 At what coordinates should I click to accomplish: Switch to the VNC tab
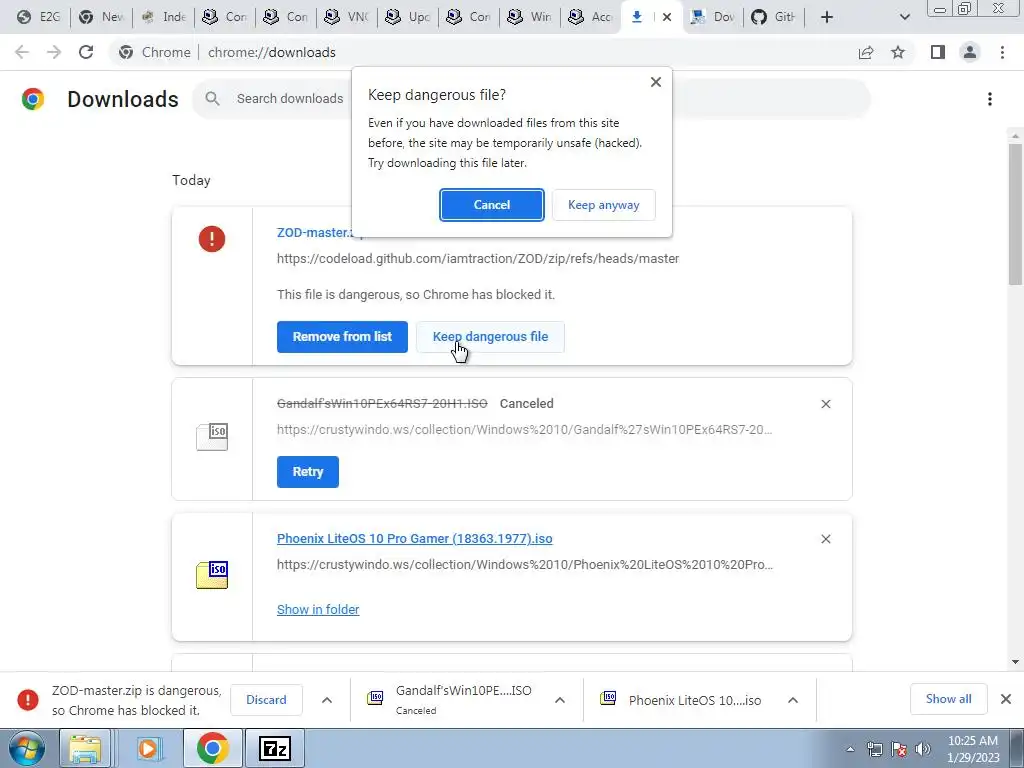click(347, 17)
